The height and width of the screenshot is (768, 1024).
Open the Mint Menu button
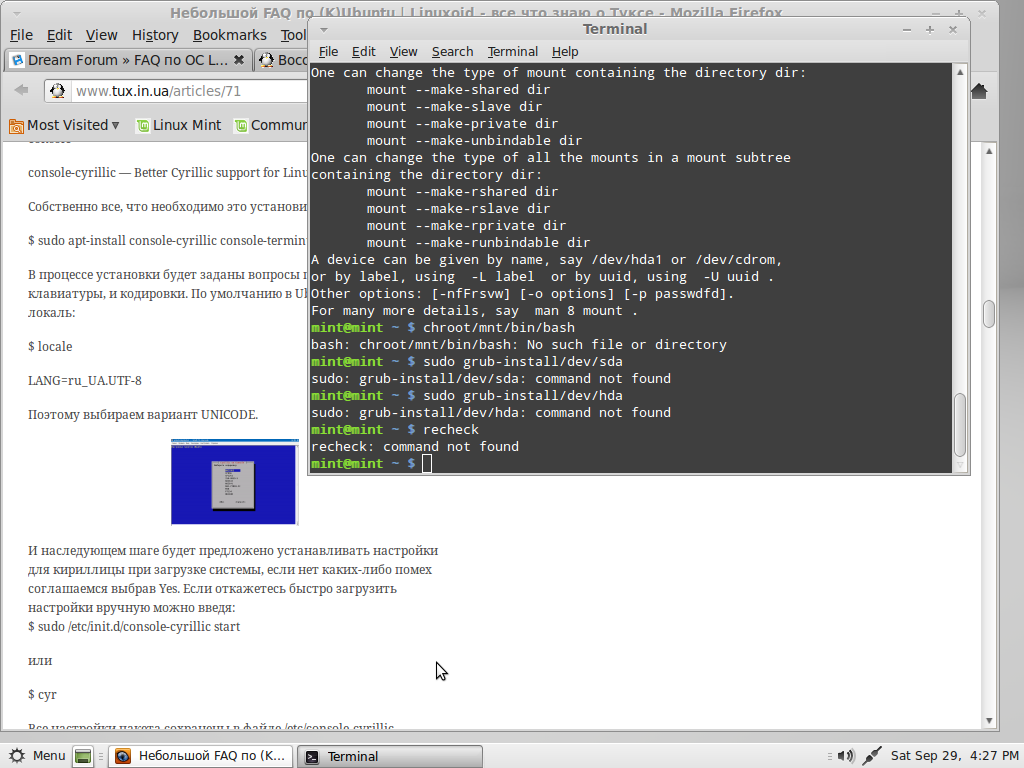(39, 756)
